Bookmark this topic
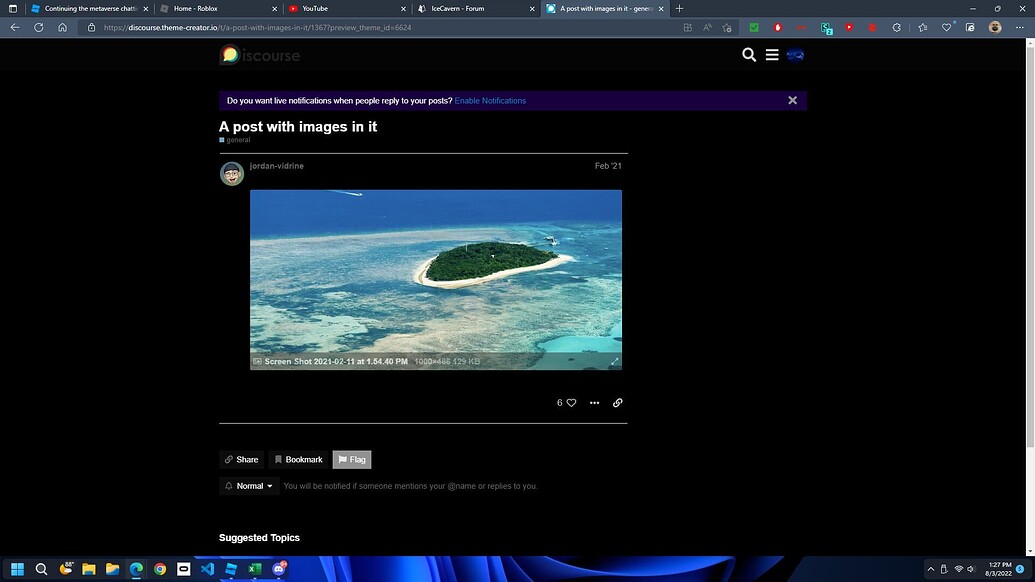This screenshot has height=582, width=1035. tap(298, 460)
